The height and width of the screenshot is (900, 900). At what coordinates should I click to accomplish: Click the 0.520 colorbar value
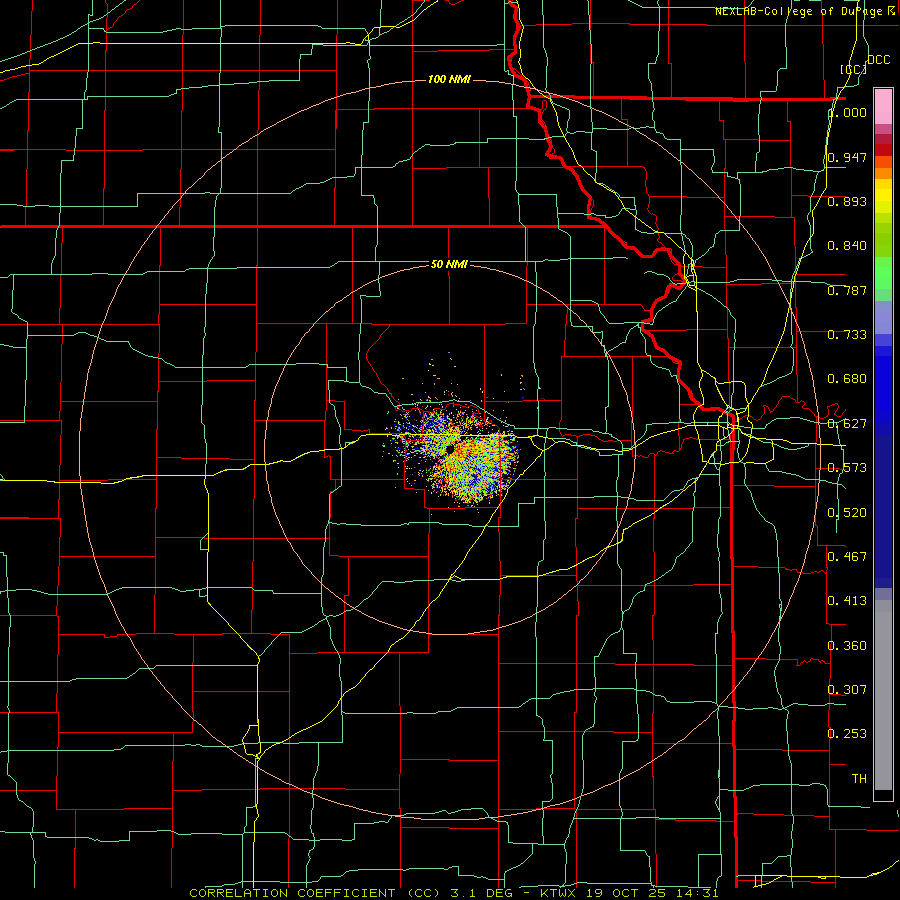tap(847, 513)
